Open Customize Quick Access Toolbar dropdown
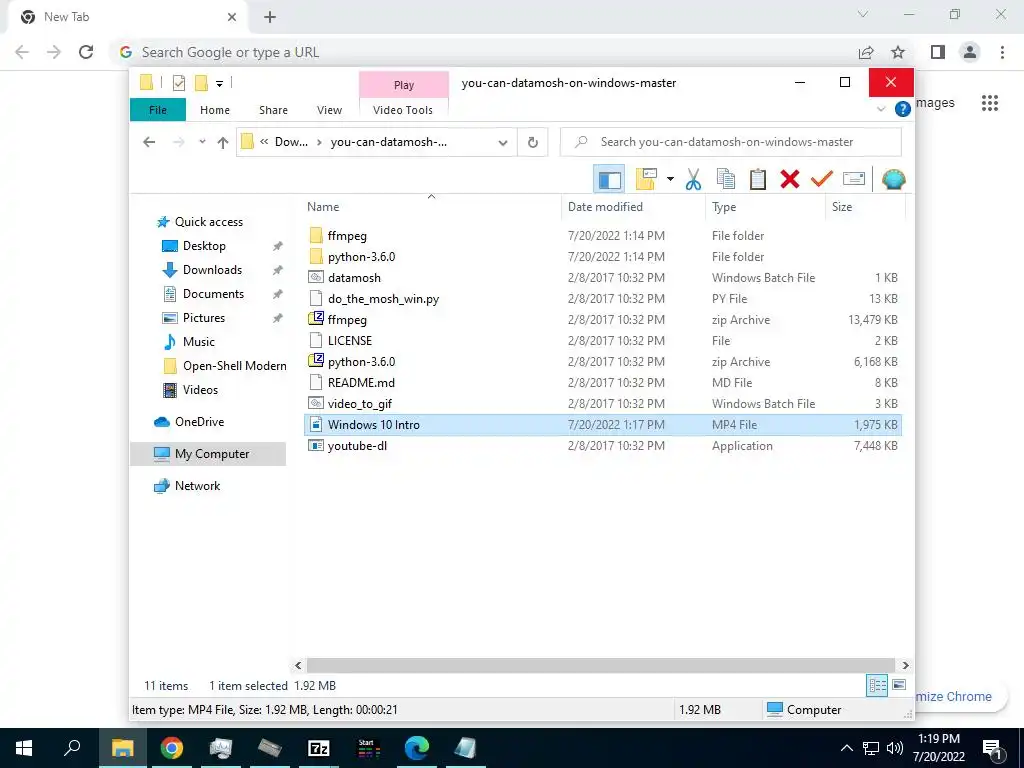 [x=219, y=84]
